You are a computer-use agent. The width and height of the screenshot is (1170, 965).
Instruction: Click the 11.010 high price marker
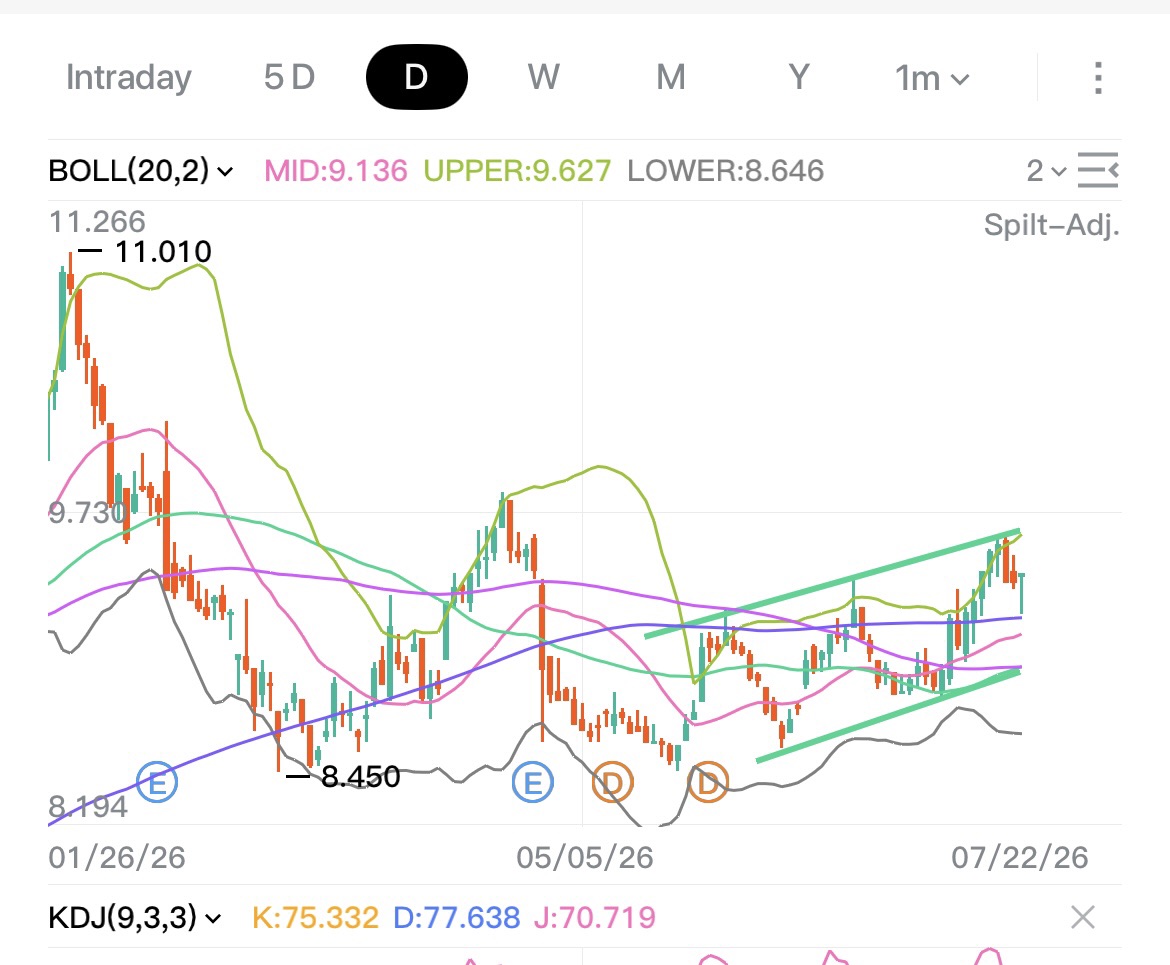pyautogui.click(x=163, y=252)
